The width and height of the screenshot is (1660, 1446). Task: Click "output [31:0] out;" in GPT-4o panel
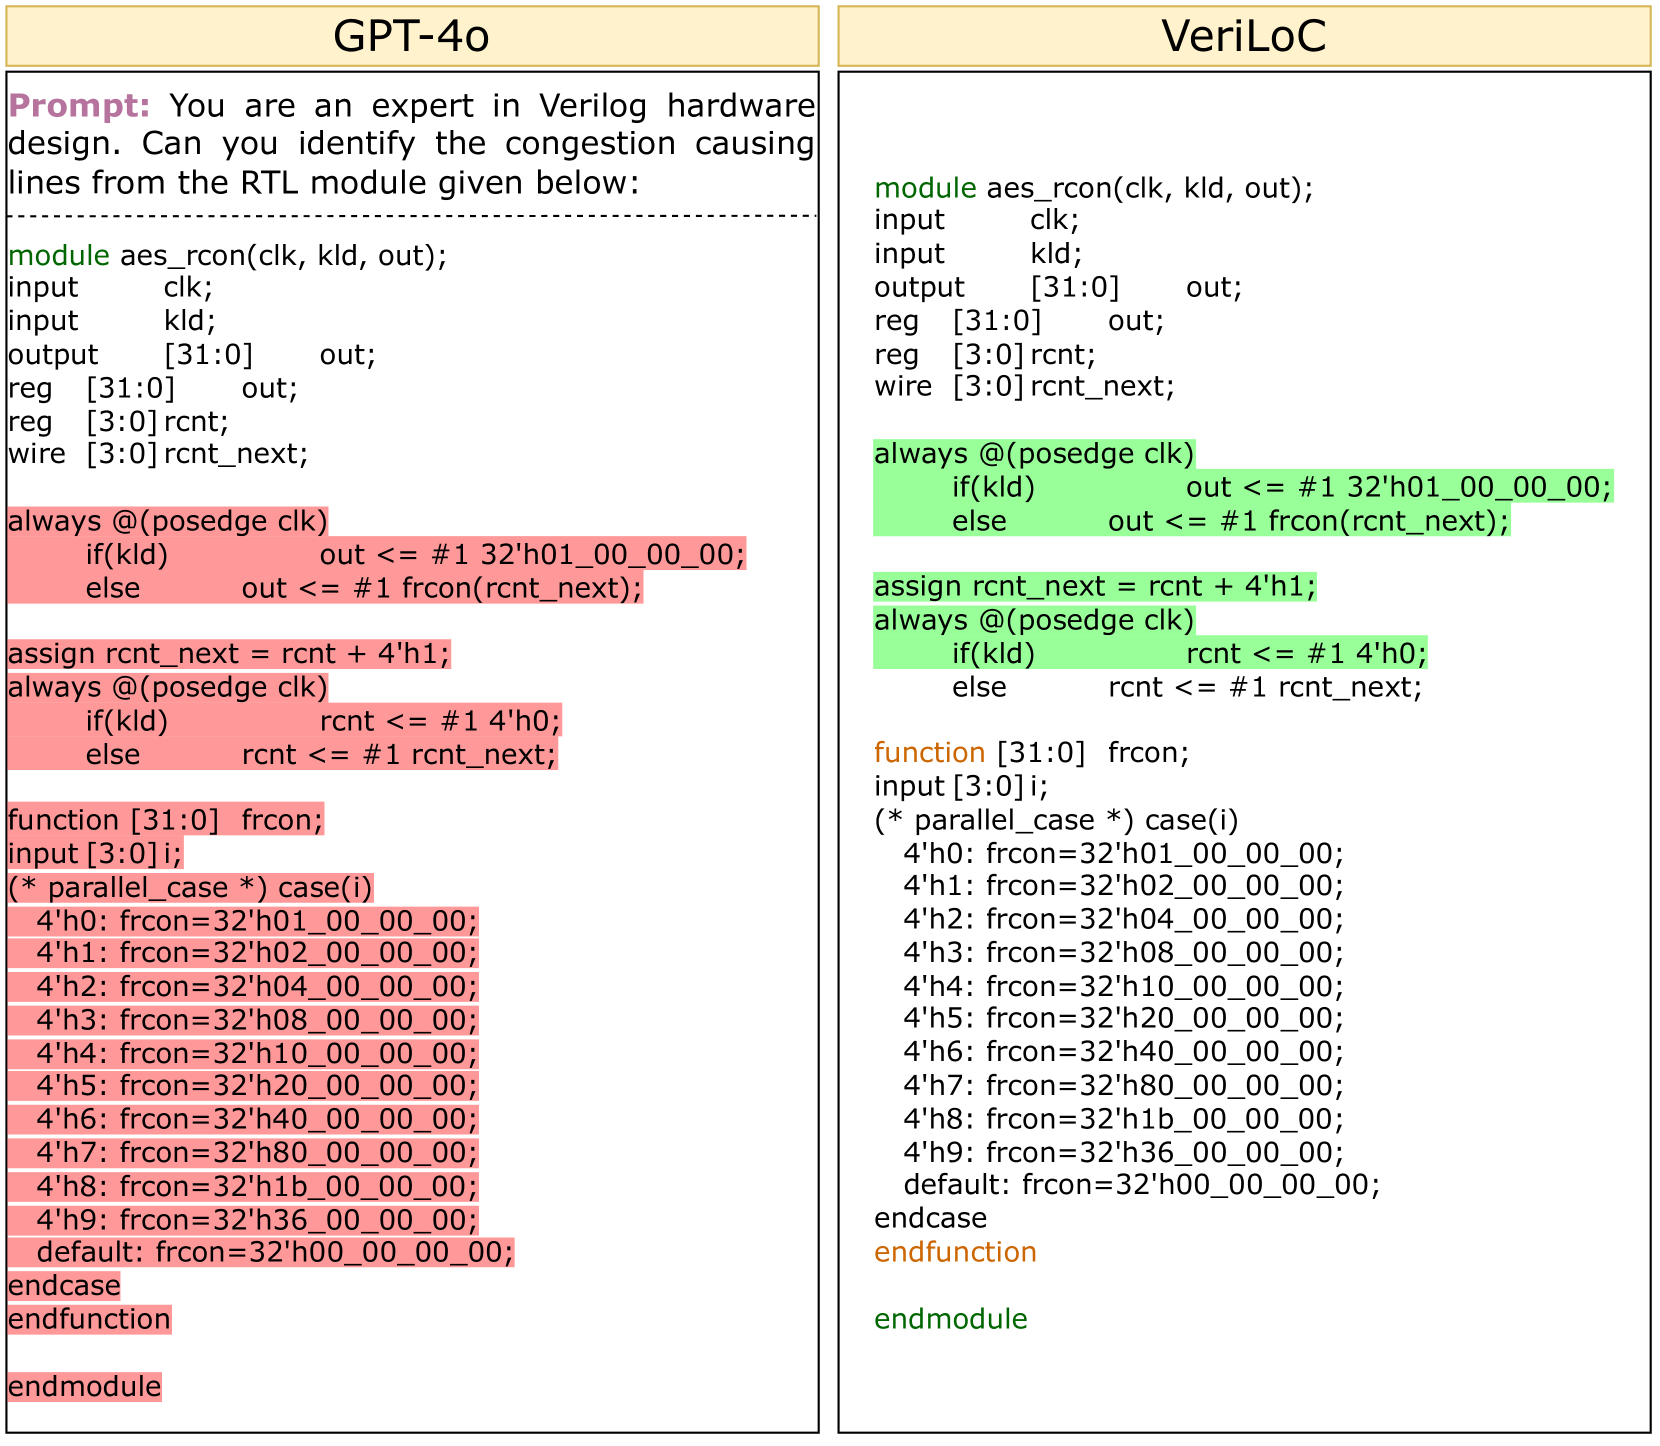191,355
